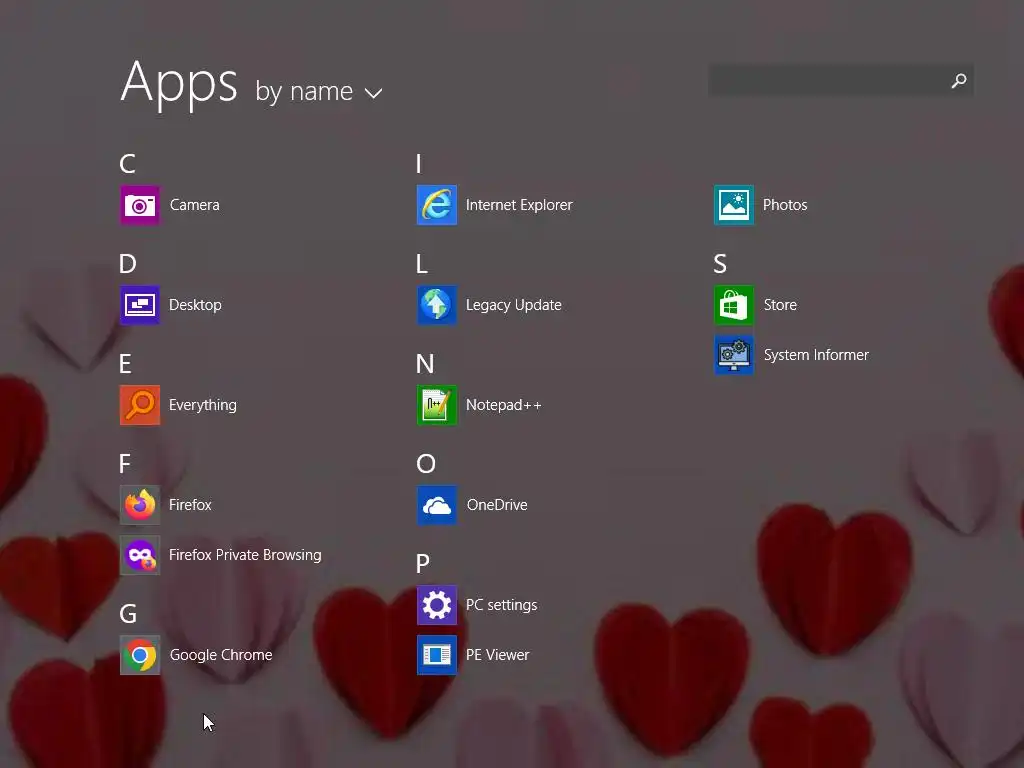Expand the 'by name' sort dropdown
The image size is (1024, 768).
(319, 92)
